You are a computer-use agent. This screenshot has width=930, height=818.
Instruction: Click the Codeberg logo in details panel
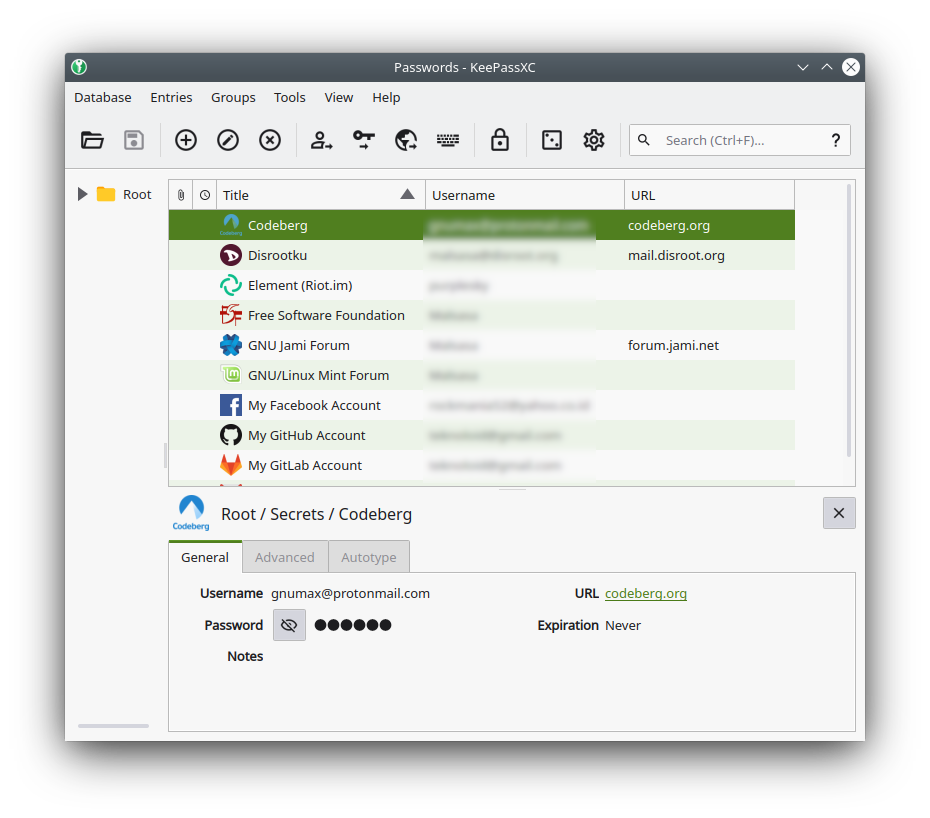coord(191,513)
